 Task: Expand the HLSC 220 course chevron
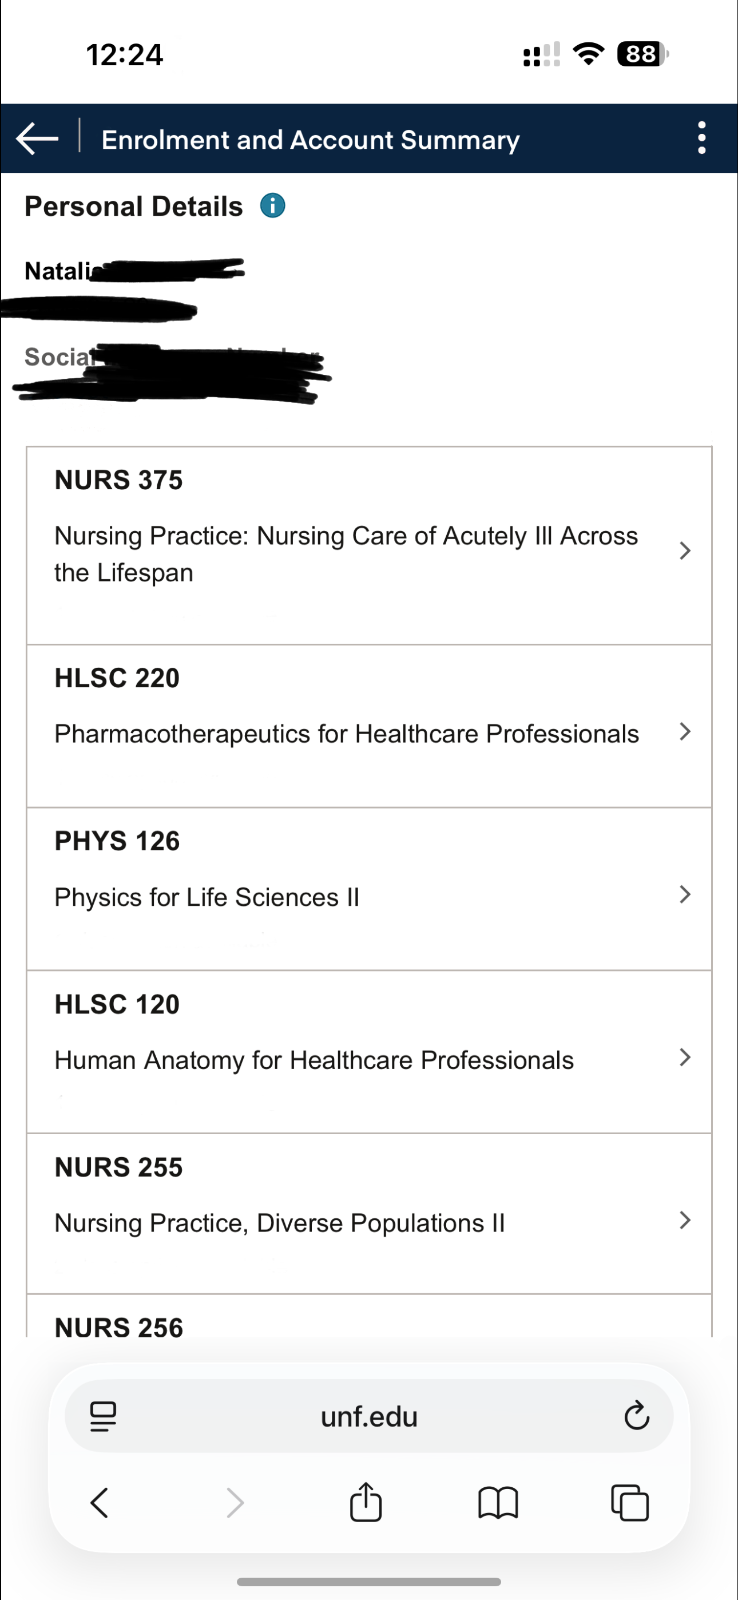685,732
